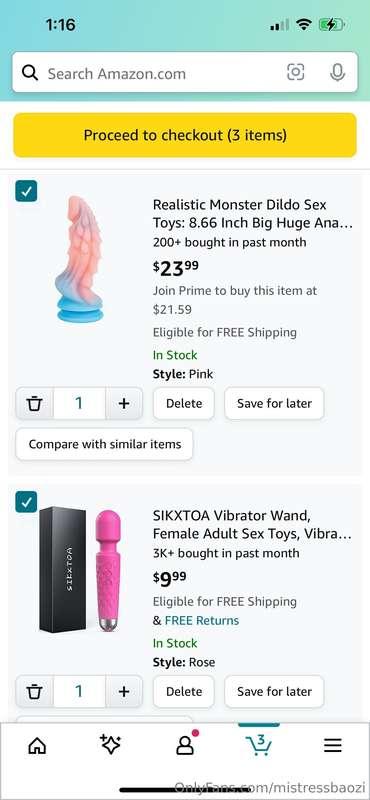Viewport: 370px width, 800px height.
Task: Increase quantity of first item with plus
Action: point(124,404)
